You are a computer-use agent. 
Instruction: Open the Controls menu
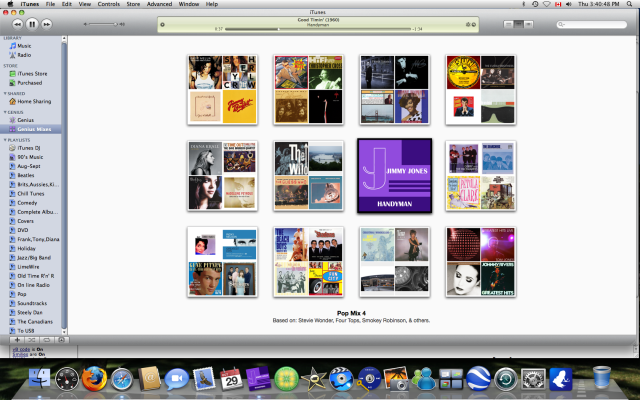109,4
